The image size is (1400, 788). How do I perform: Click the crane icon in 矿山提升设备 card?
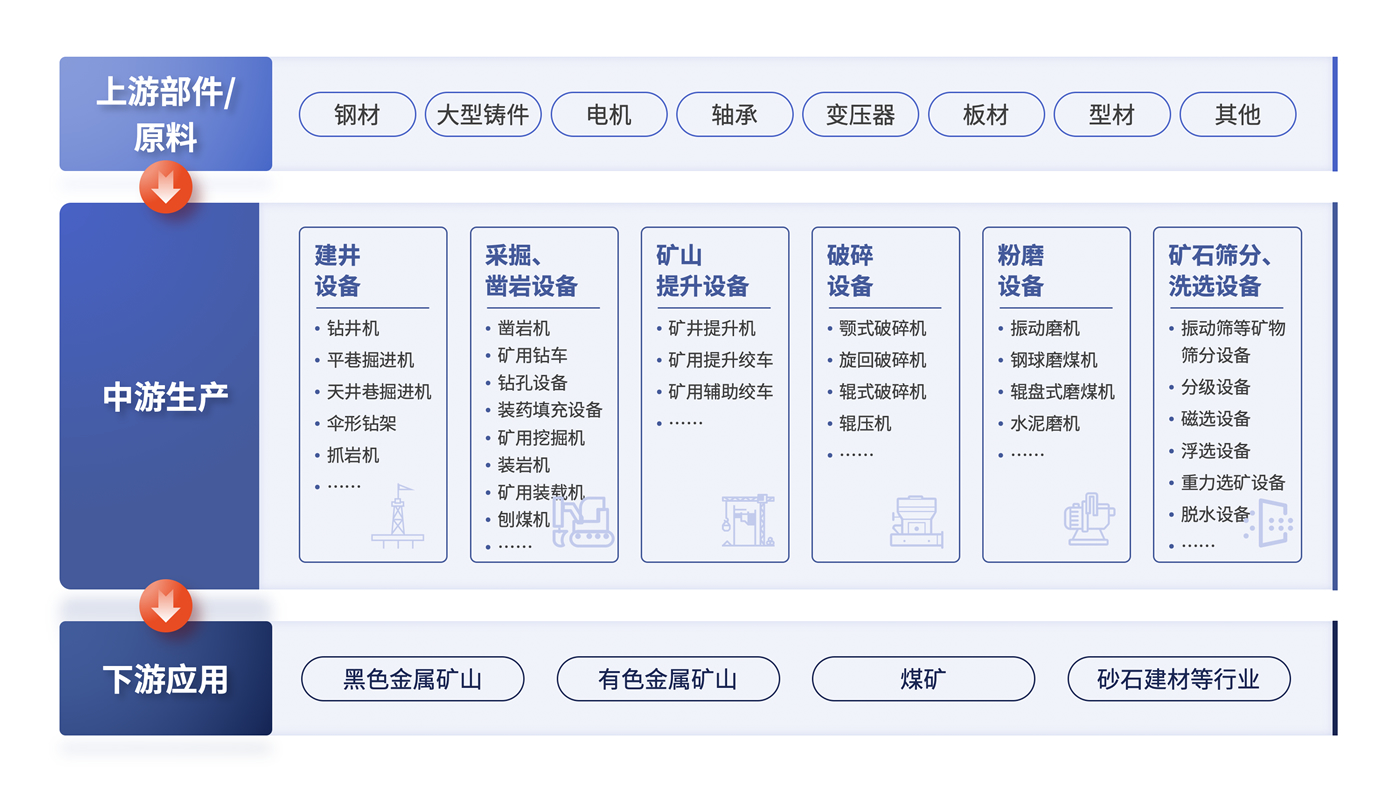pos(747,520)
